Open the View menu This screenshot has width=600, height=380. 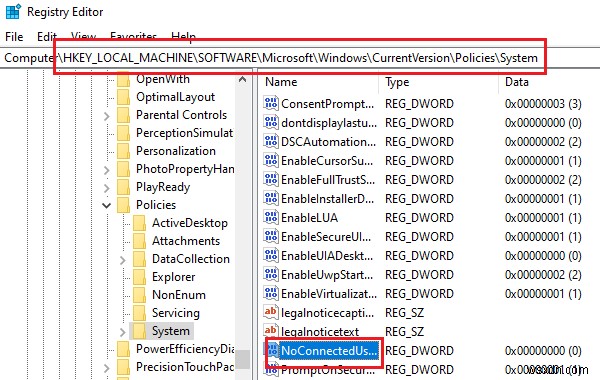pos(83,37)
